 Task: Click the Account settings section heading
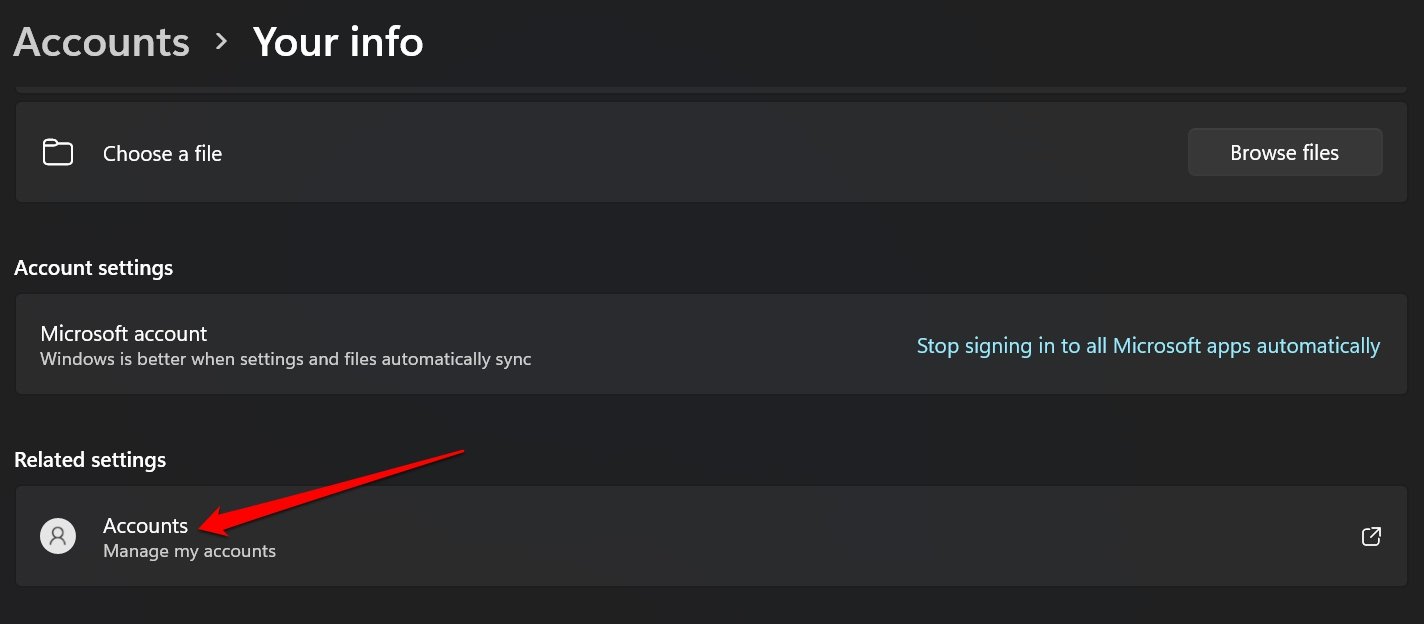point(93,268)
